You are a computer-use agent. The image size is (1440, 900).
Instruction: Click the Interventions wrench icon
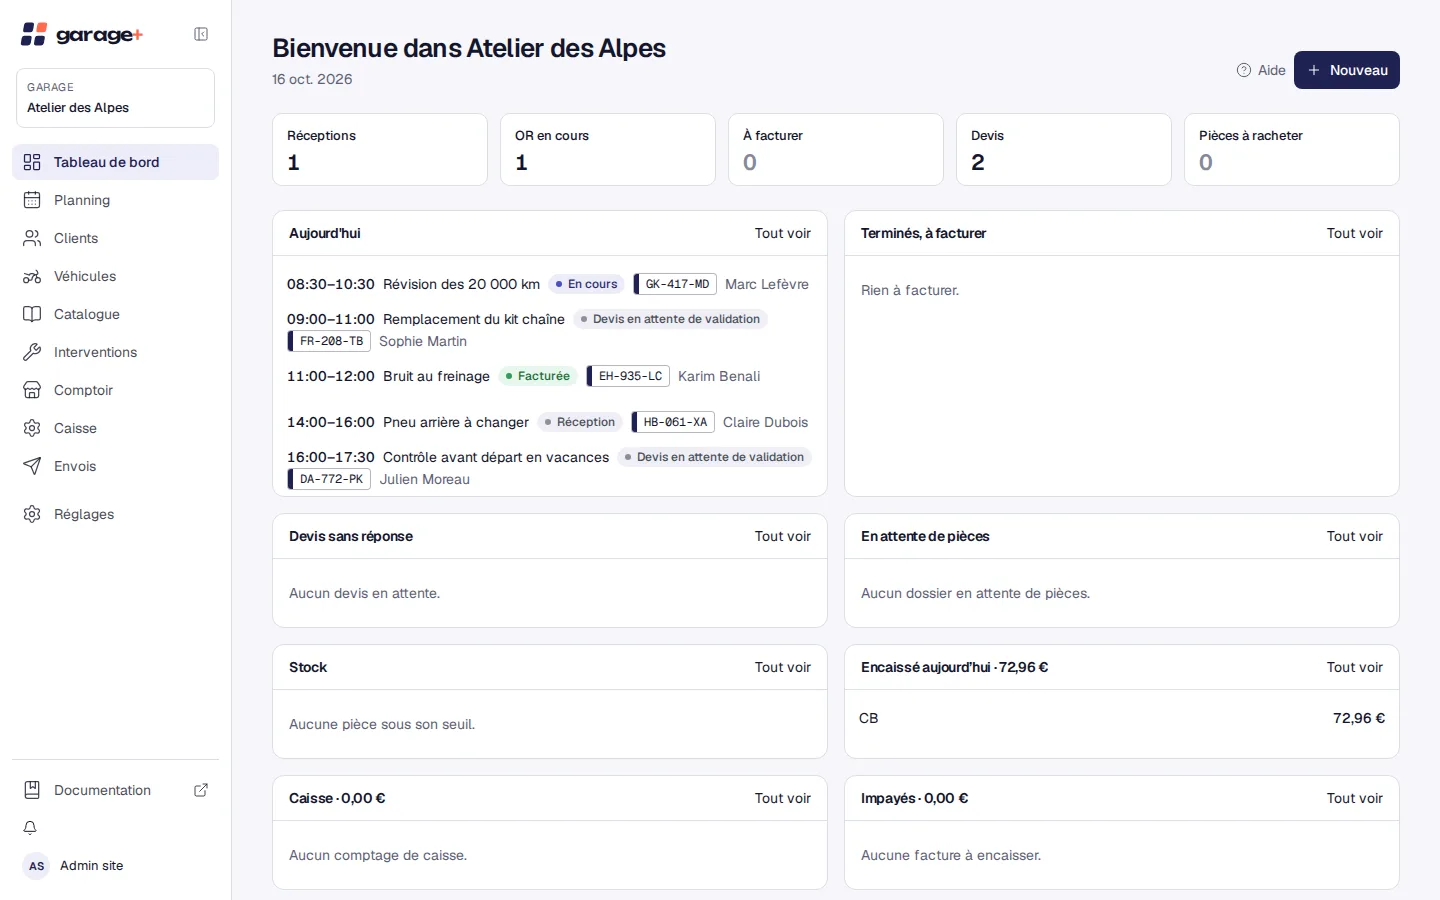pos(32,352)
